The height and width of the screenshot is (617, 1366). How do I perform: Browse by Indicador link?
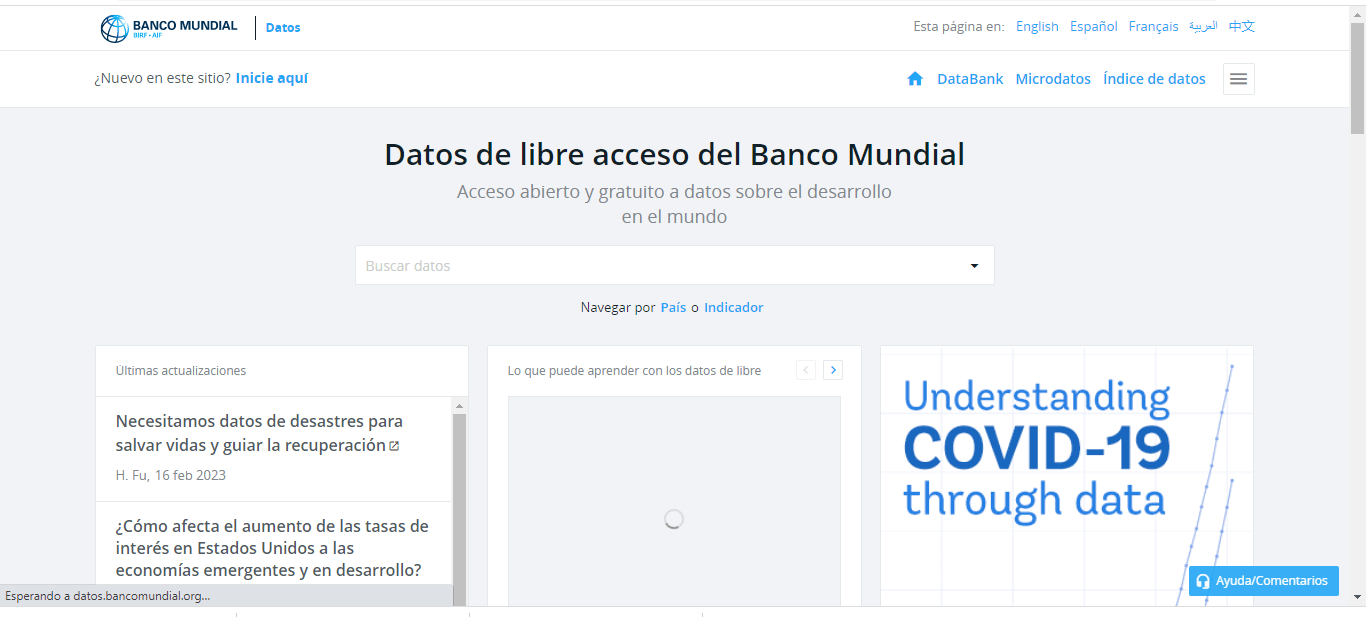pos(733,308)
